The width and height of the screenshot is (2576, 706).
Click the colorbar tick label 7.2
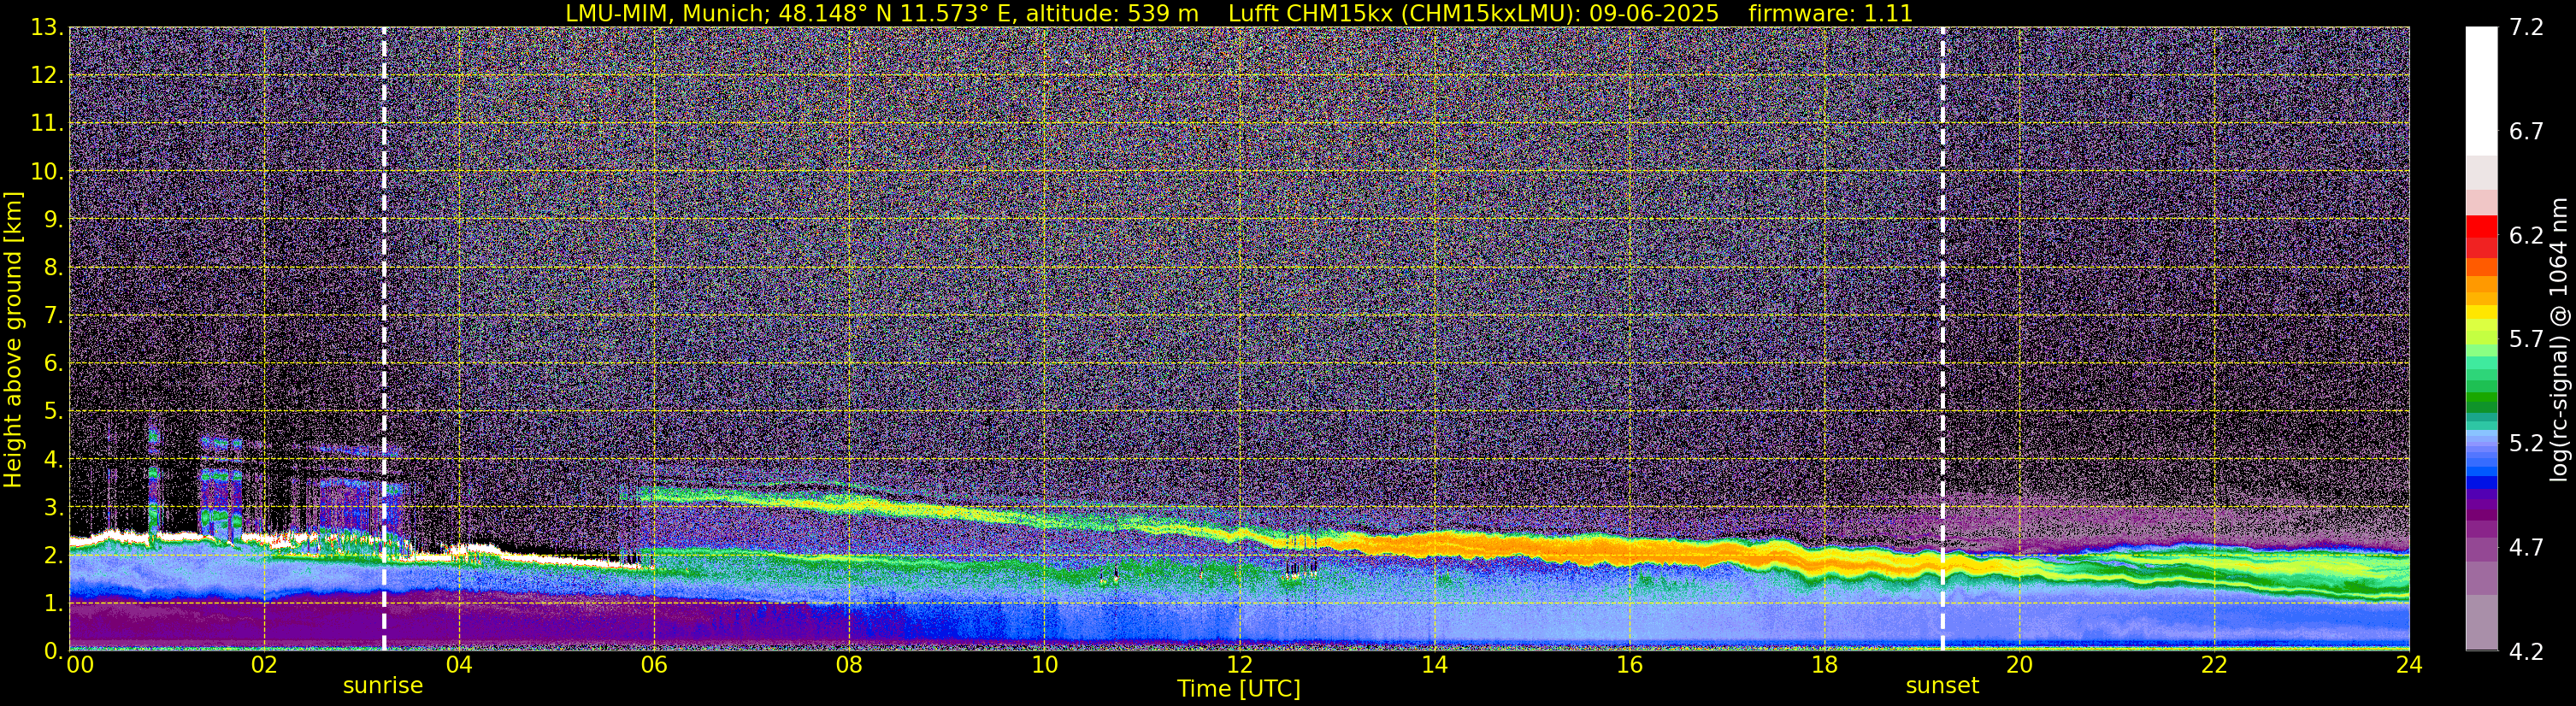[x=2526, y=28]
